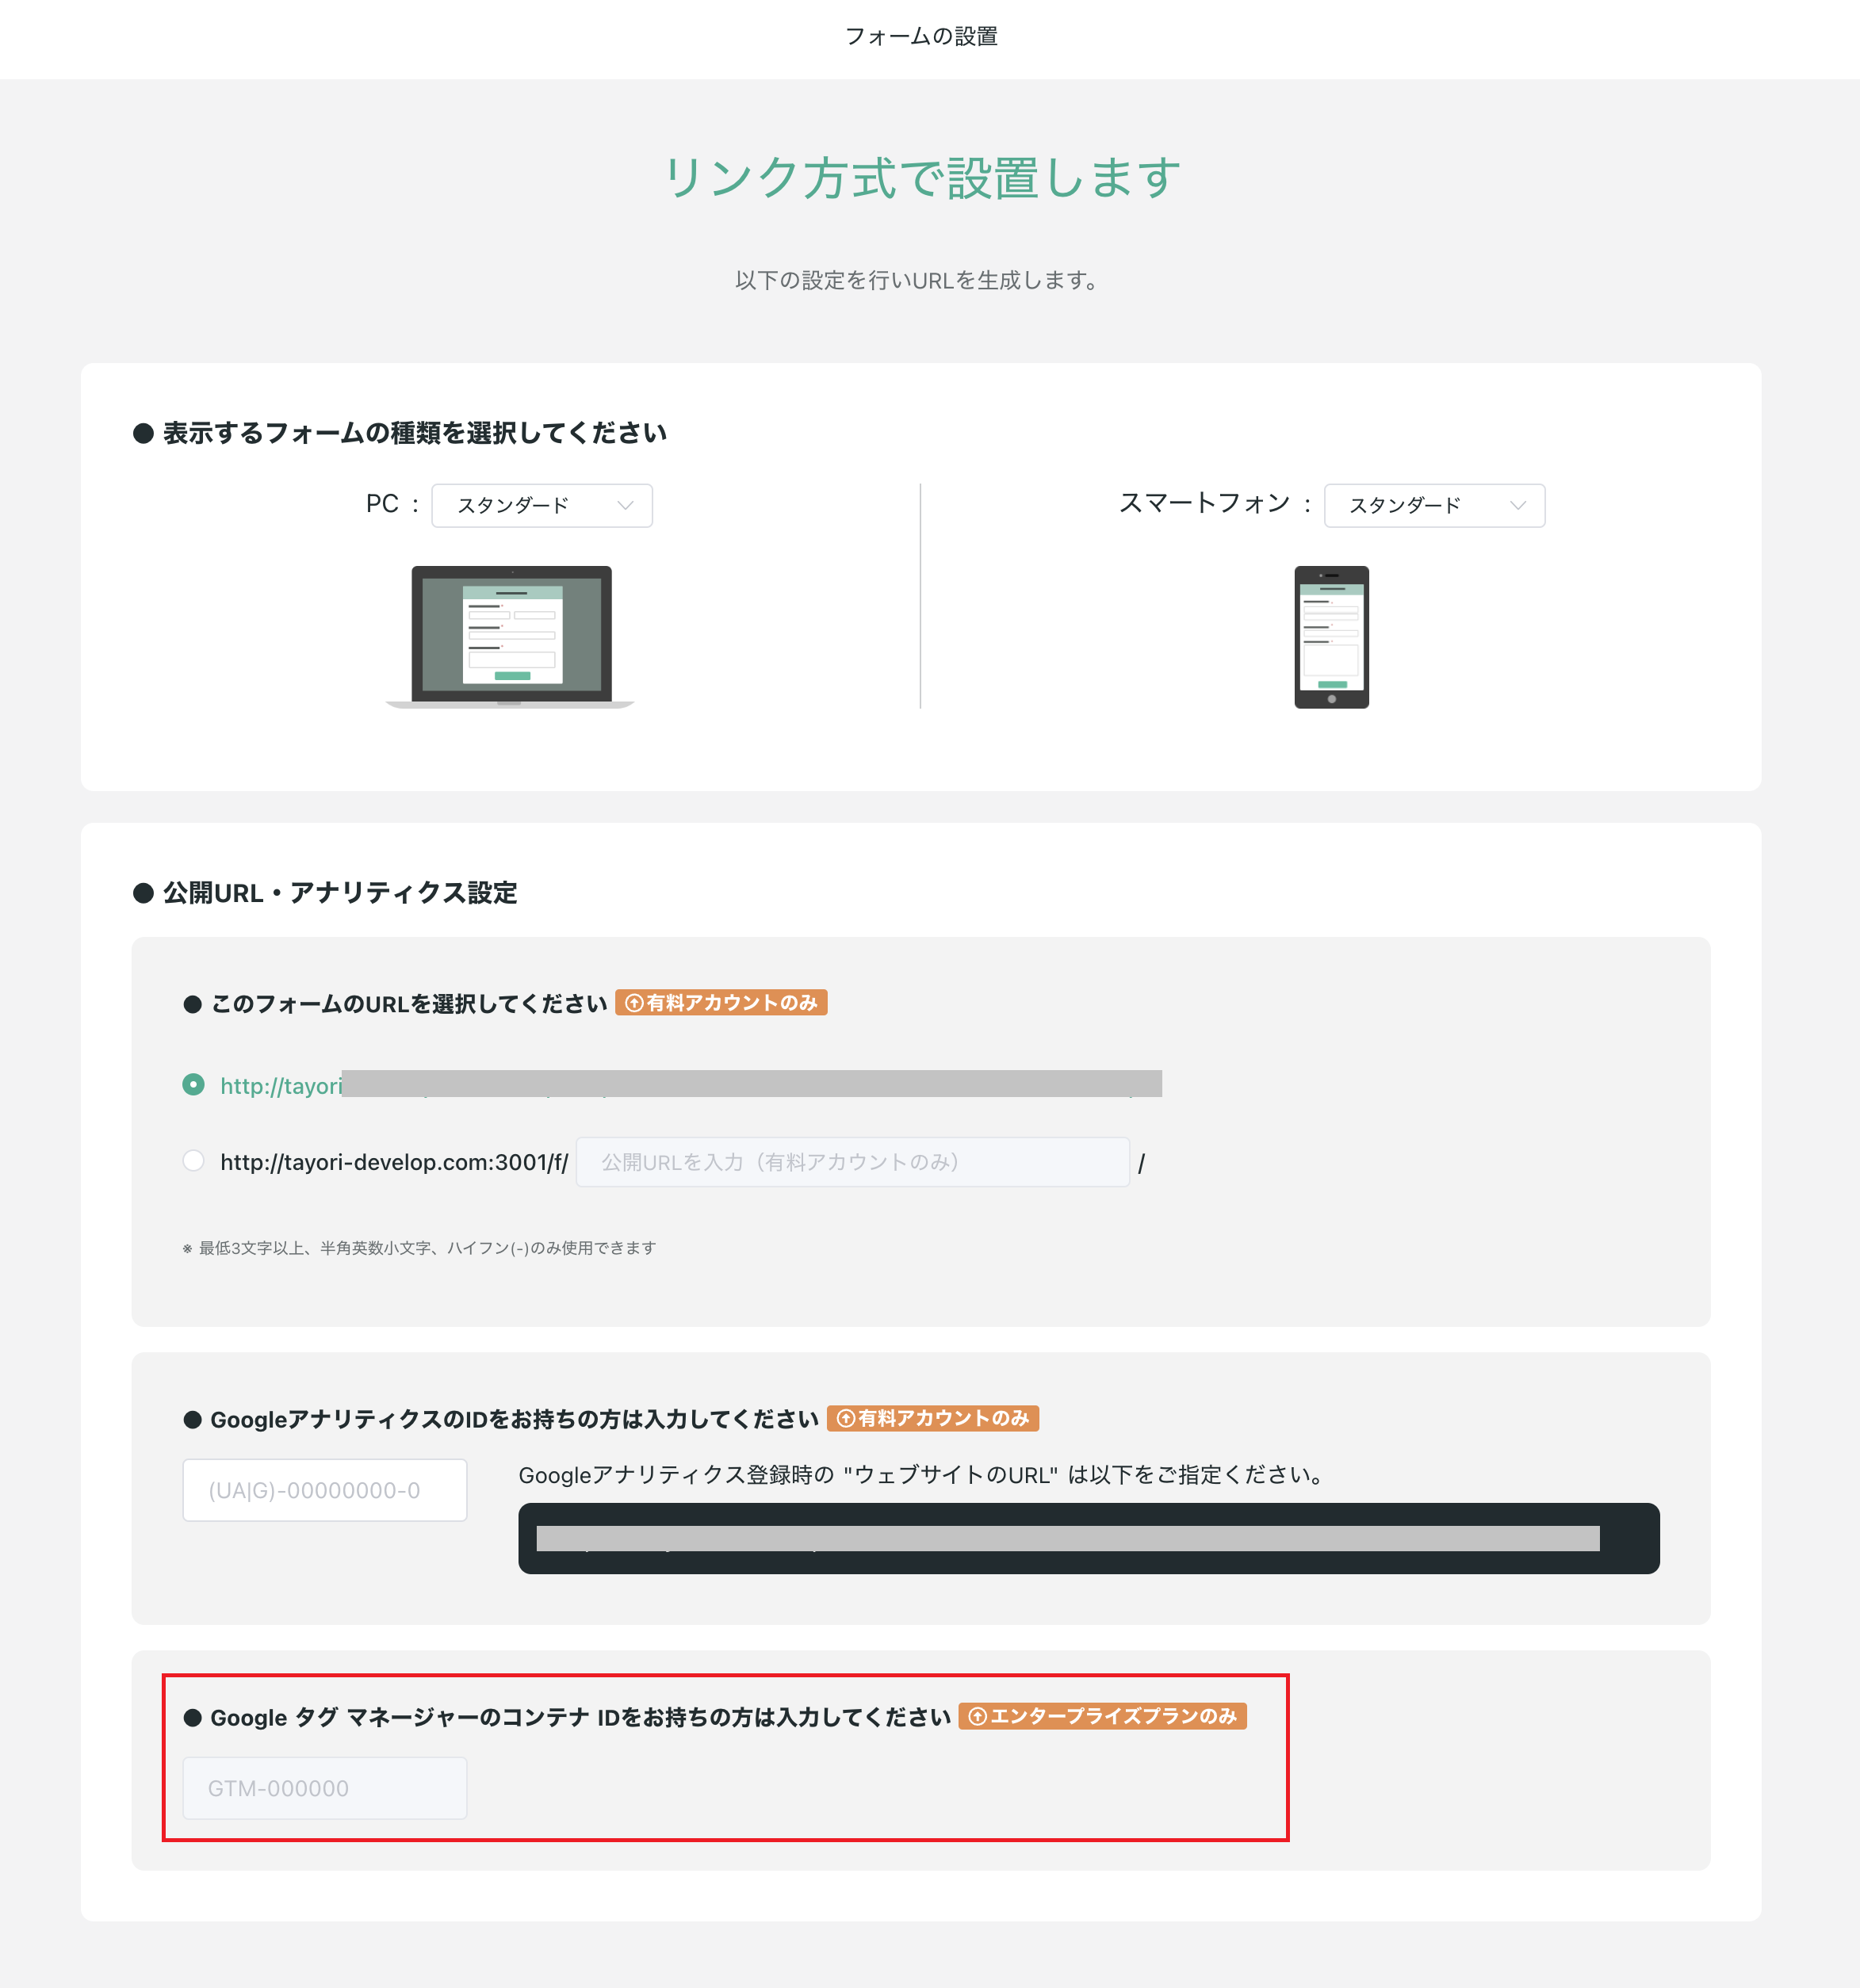Click the エンタープライズプランのみ badge
Viewport: 1860px width, 1988px height.
tap(1102, 1716)
